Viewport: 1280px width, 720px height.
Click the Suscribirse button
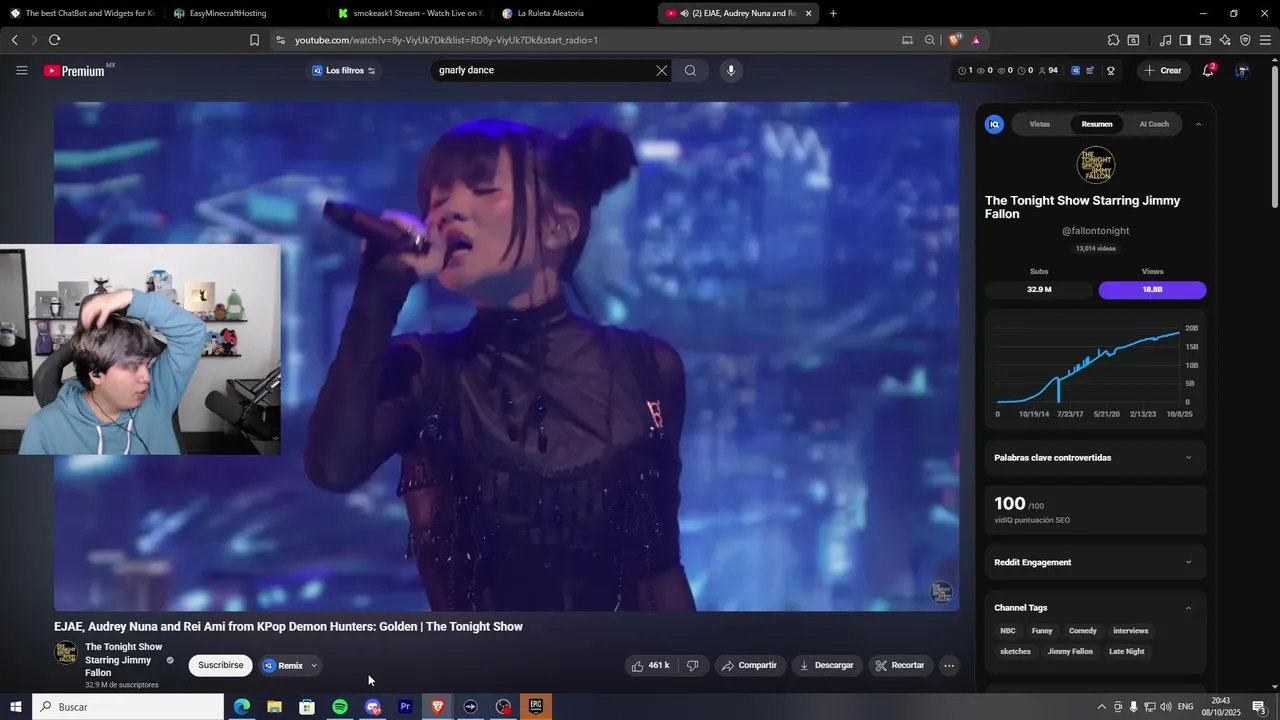tap(220, 665)
